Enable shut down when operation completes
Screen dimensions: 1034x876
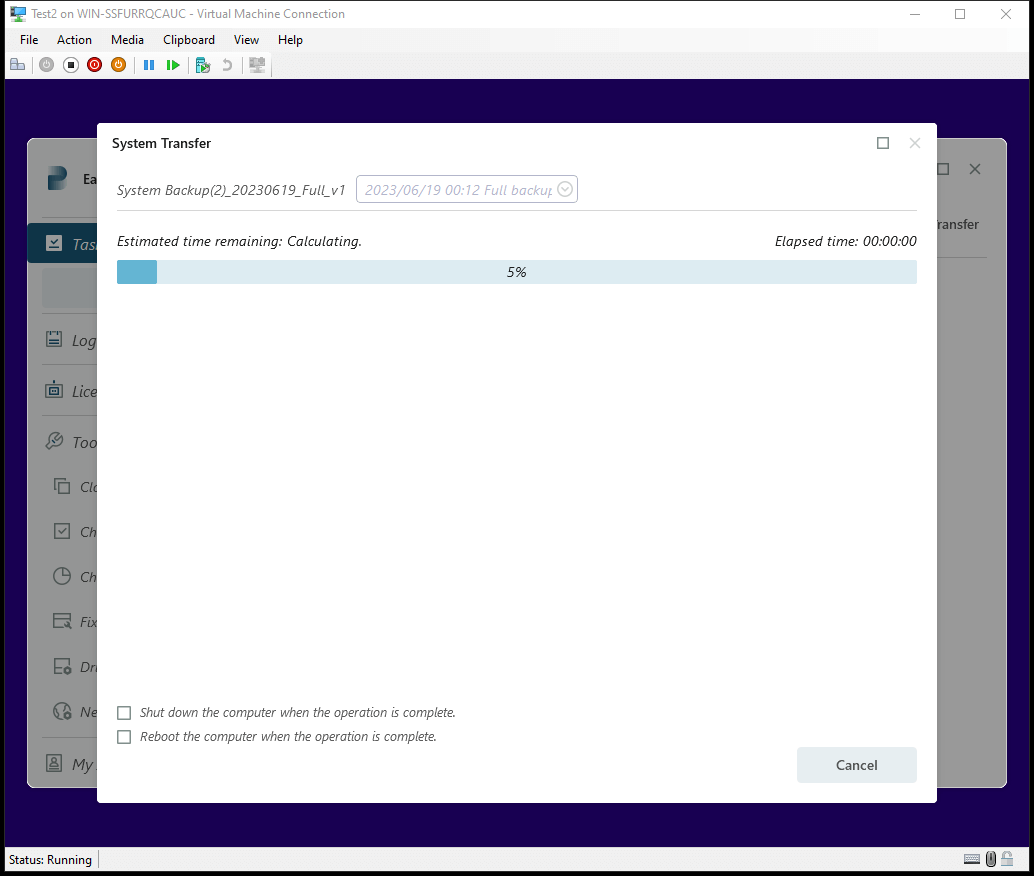124,713
